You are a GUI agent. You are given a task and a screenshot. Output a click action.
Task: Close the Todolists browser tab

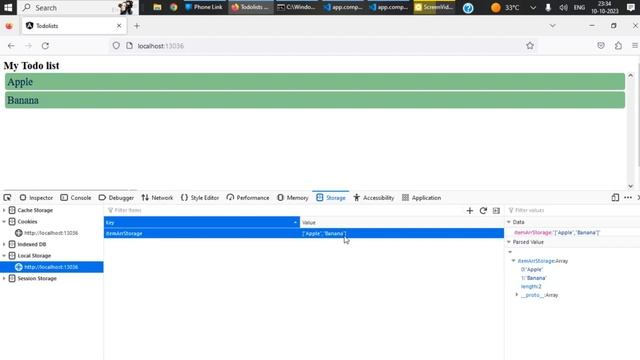tap(119, 26)
